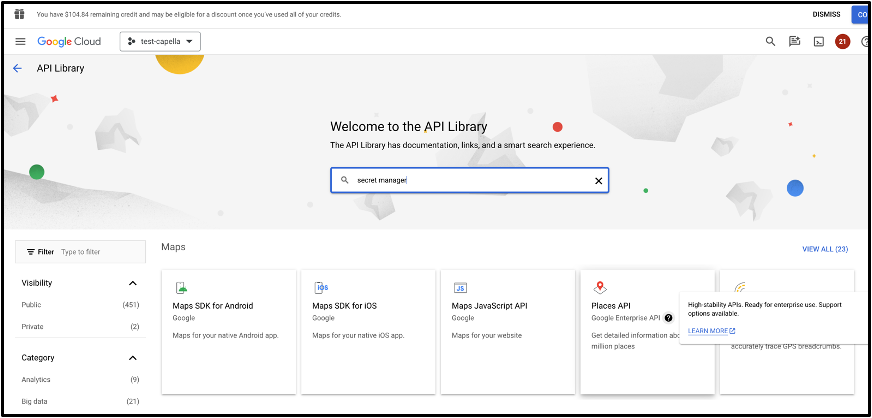This screenshot has width=872, height=418.
Task: Click the Google Cloud logo
Action: (69, 42)
